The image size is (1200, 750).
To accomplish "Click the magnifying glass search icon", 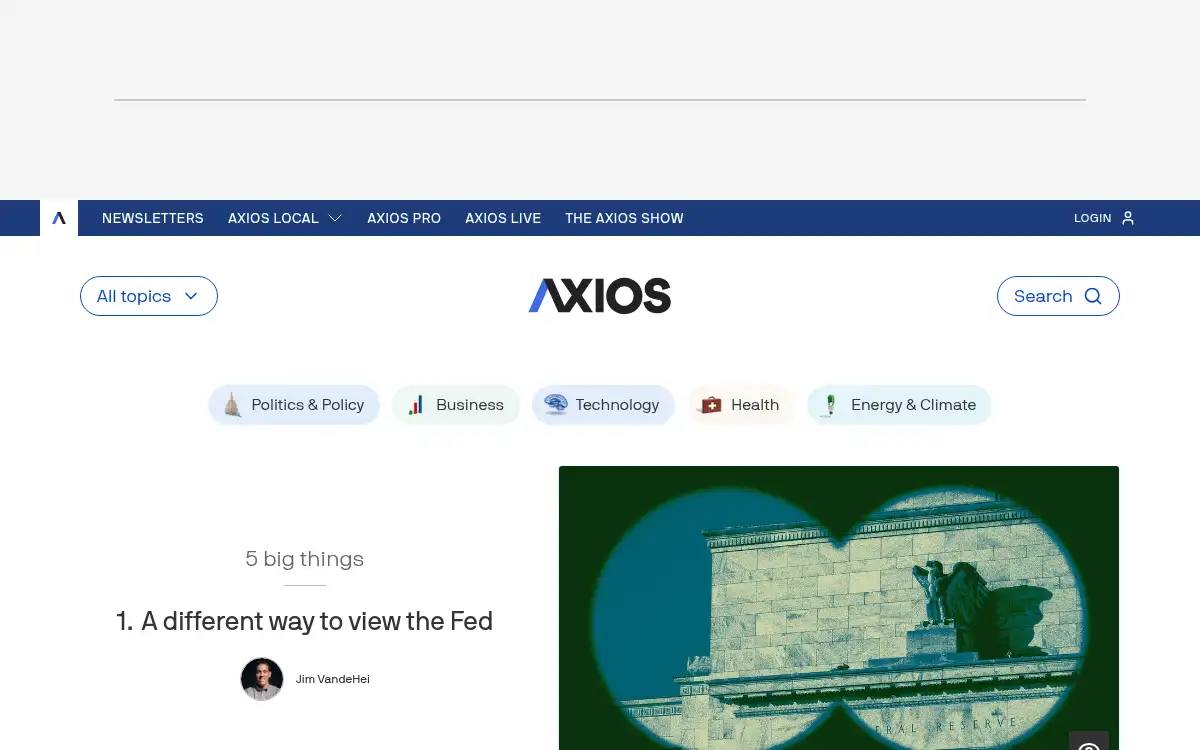I will coord(1093,296).
